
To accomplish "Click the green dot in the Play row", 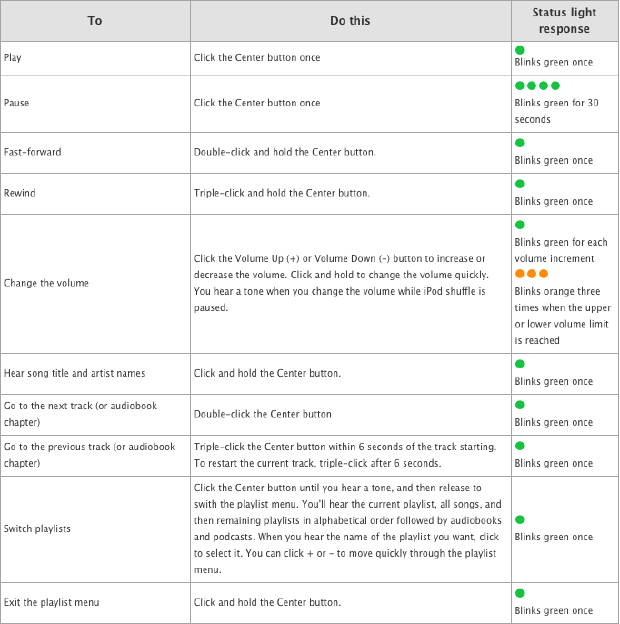I will pyautogui.click(x=519, y=50).
